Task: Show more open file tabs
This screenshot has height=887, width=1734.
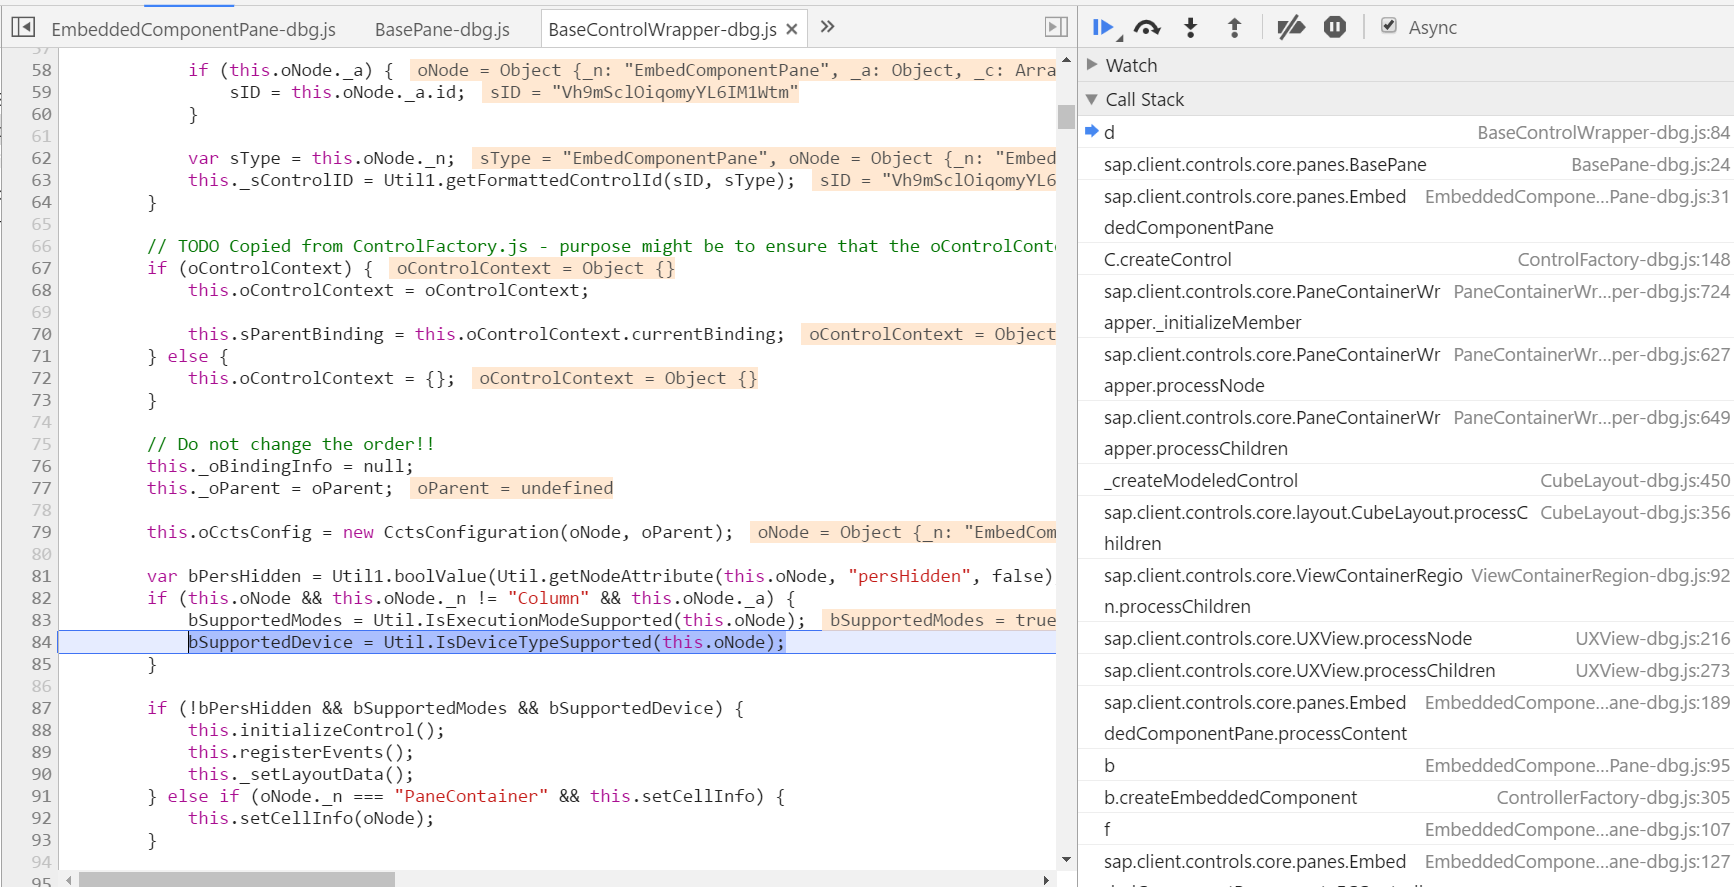Action: tap(827, 27)
